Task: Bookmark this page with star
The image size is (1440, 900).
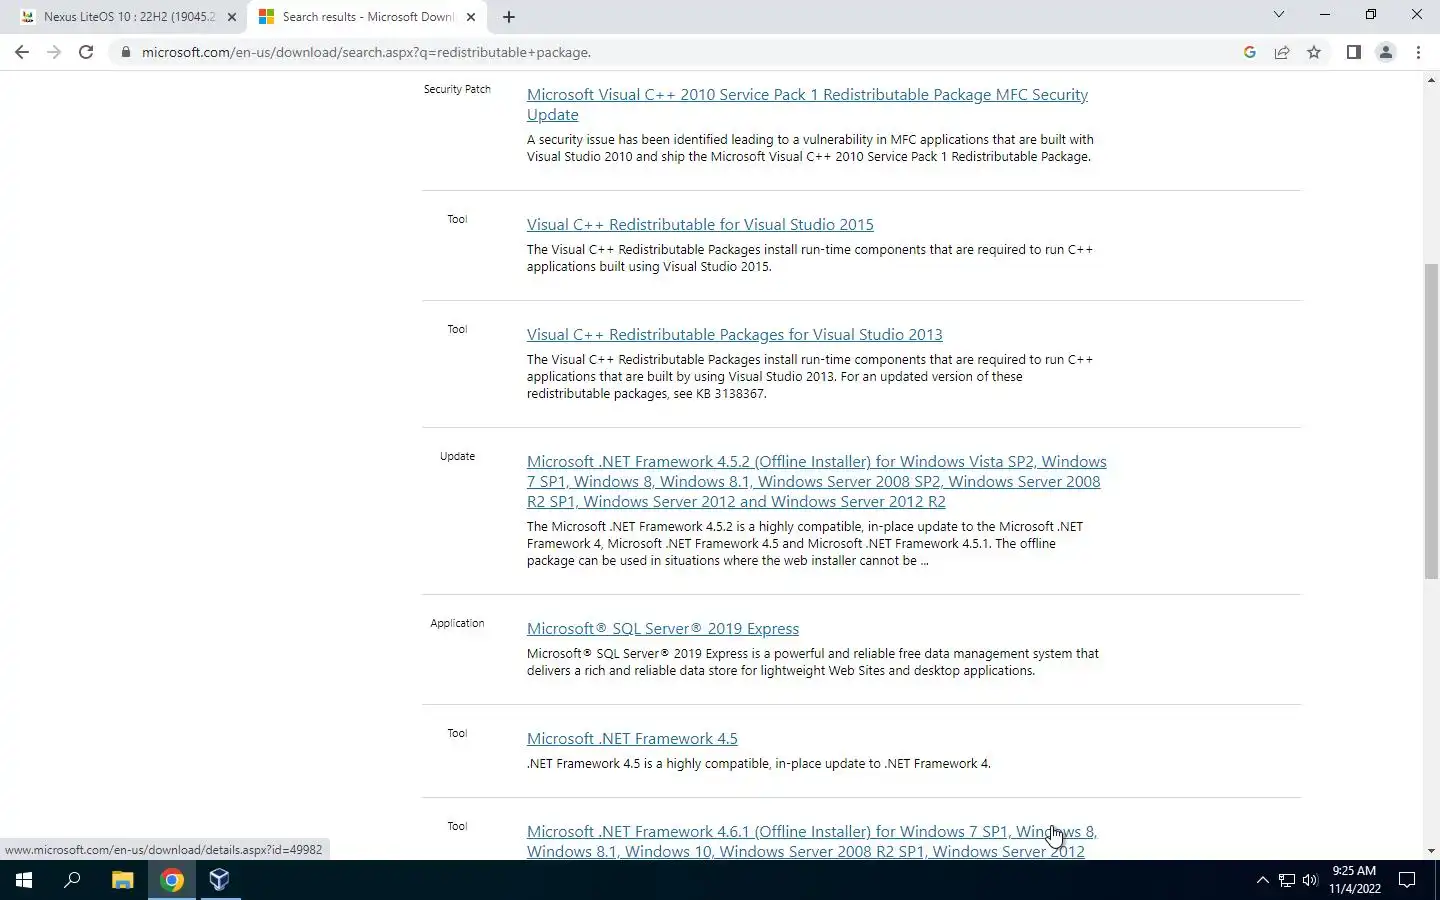Action: (1314, 52)
